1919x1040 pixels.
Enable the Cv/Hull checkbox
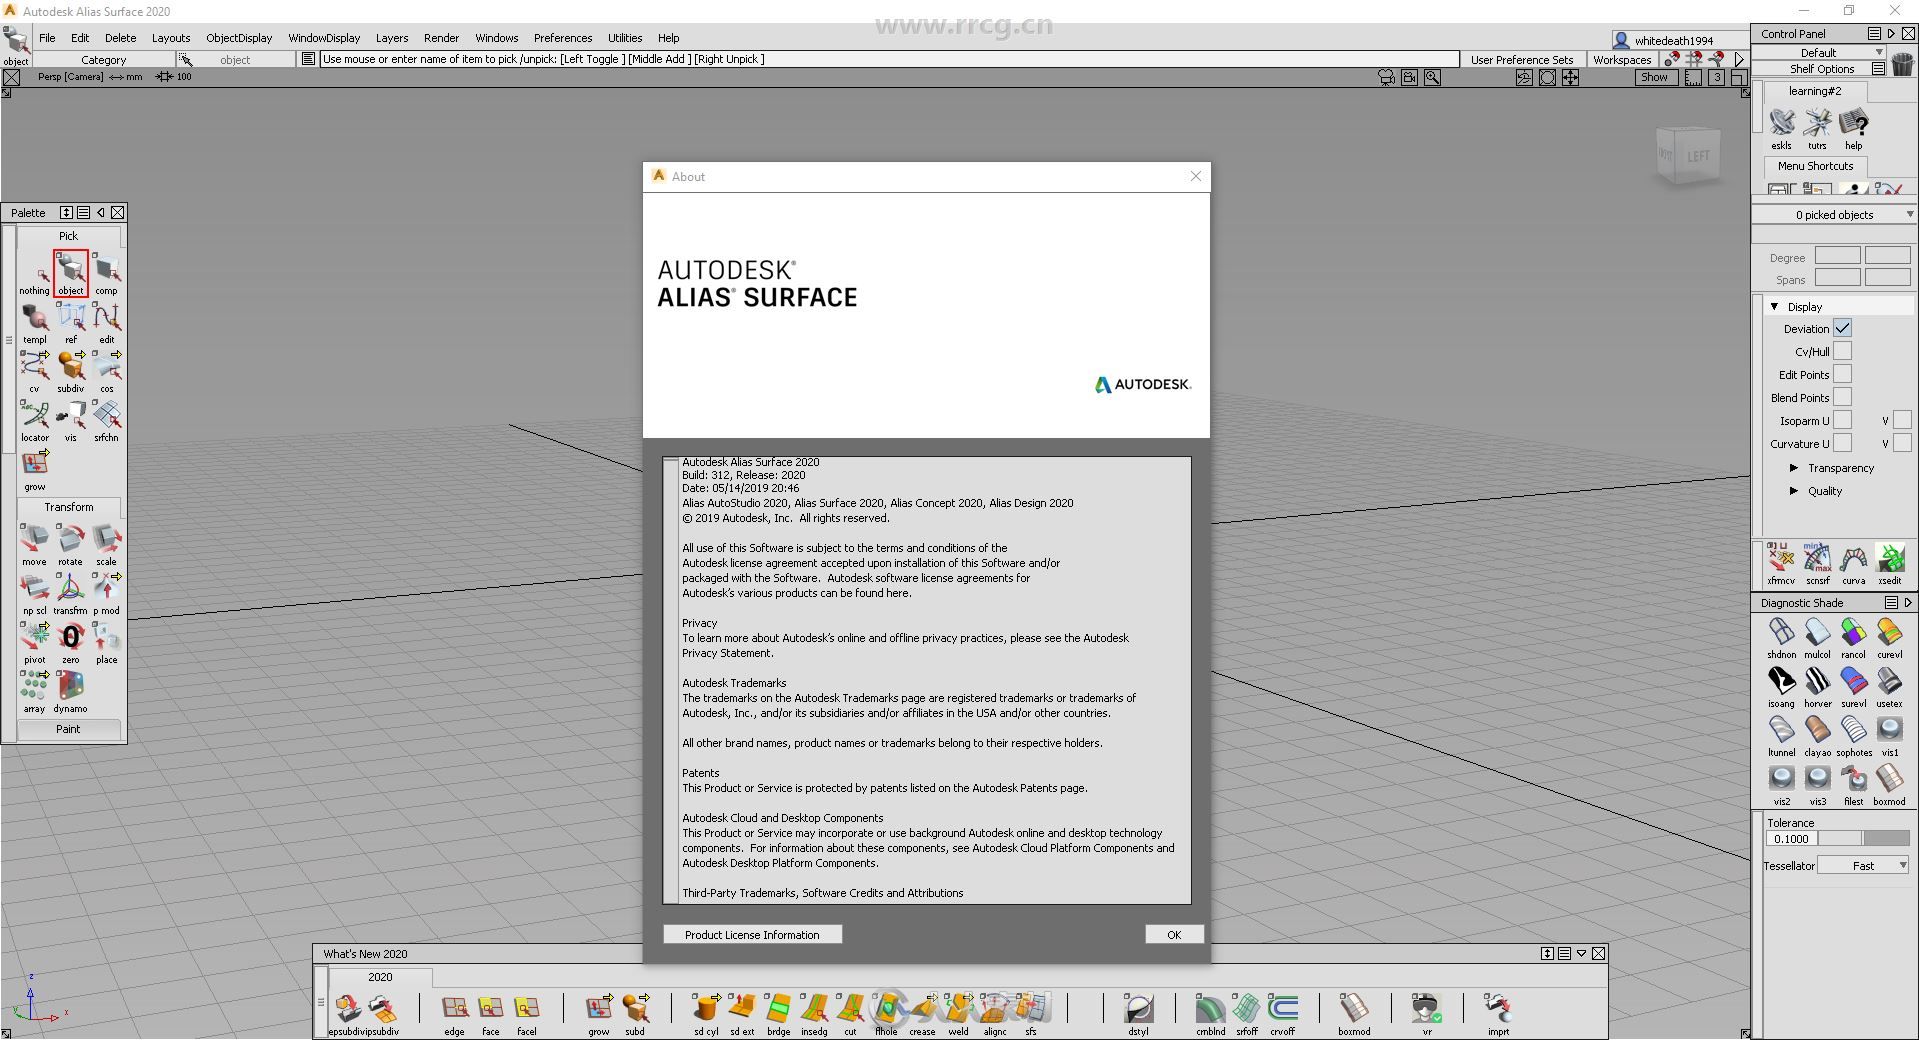[1842, 351]
